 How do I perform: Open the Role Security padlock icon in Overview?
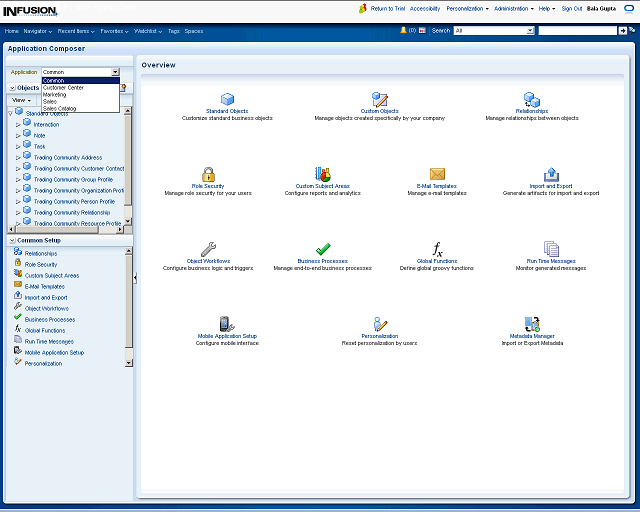tap(208, 174)
